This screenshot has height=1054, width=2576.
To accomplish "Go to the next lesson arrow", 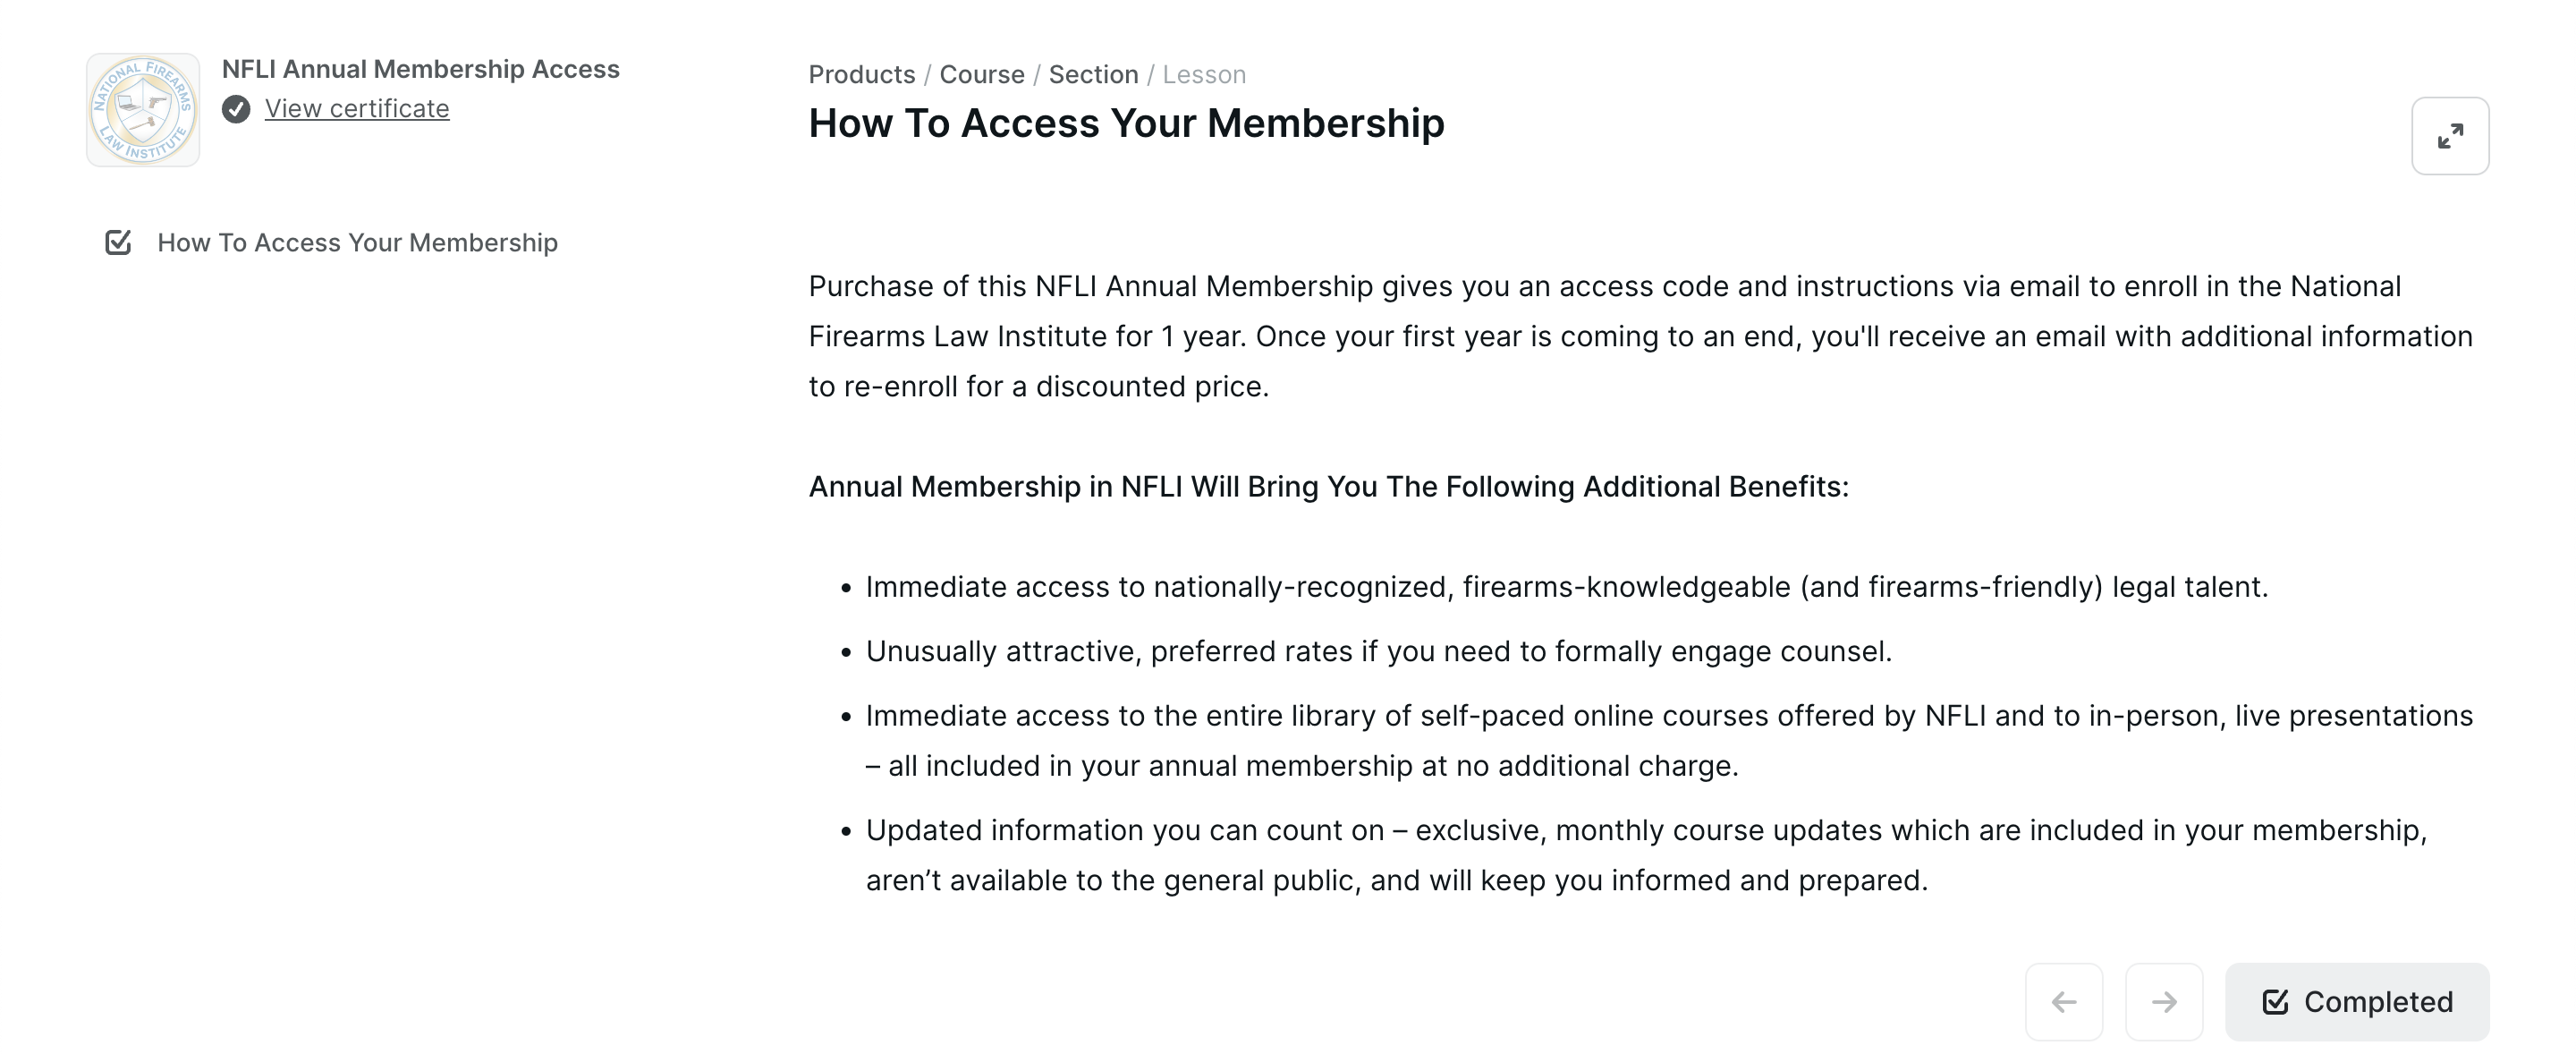I will coord(2163,1001).
